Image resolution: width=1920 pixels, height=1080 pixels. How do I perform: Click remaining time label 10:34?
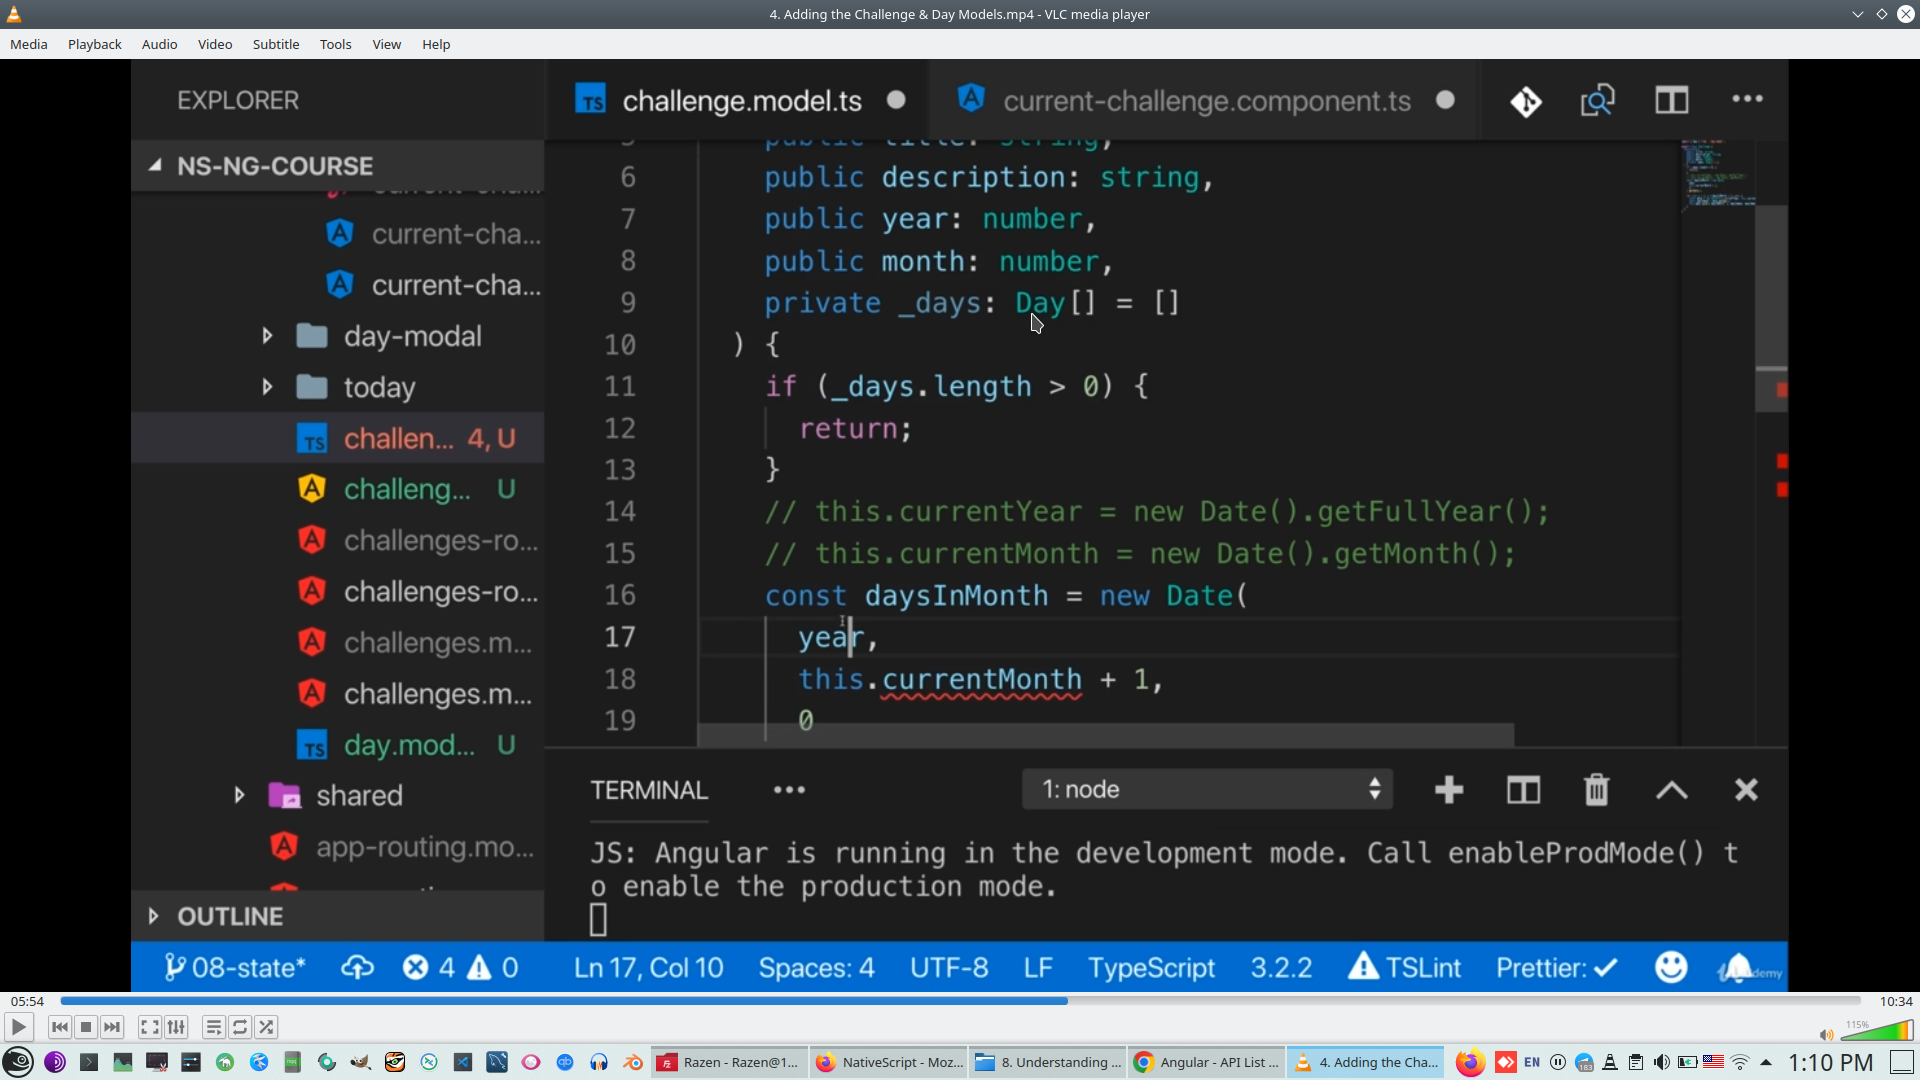point(1895,1001)
